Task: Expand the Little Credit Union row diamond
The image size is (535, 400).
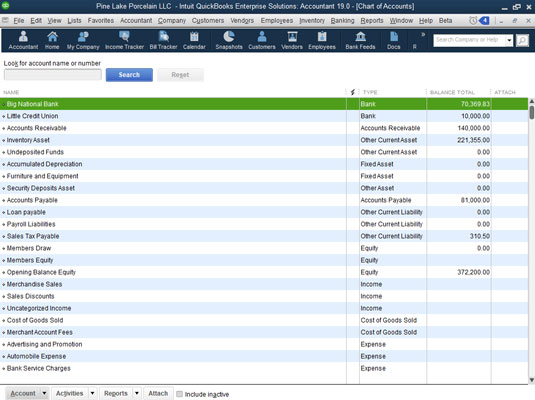Action: 4,116
